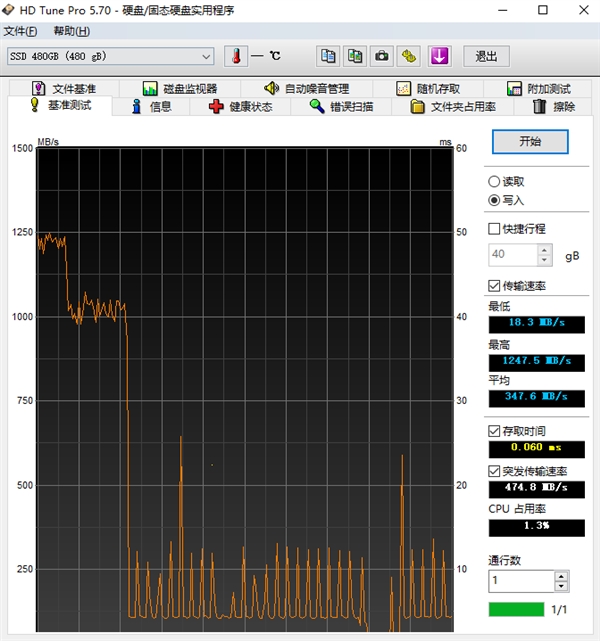Toggle the 传输速率 transfer rate checkbox
This screenshot has width=600, height=641.
pyautogui.click(x=494, y=286)
